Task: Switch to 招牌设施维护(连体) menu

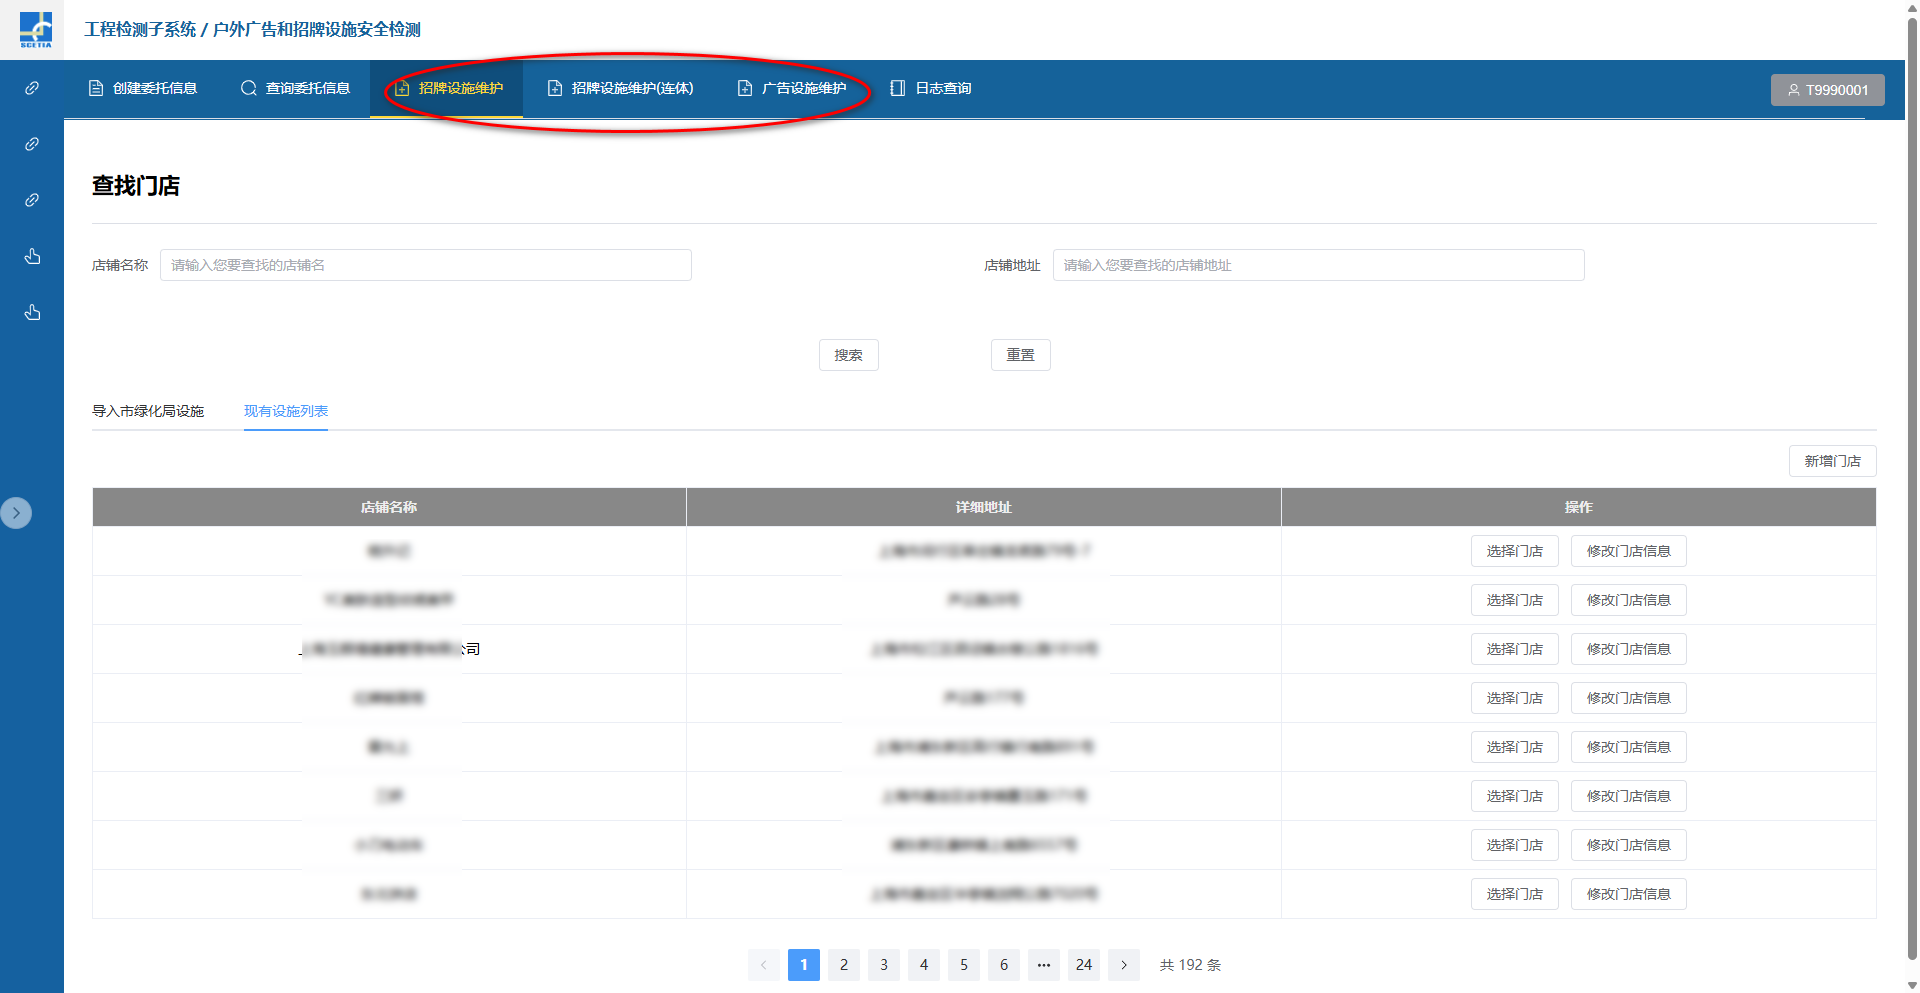Action: pyautogui.click(x=621, y=88)
